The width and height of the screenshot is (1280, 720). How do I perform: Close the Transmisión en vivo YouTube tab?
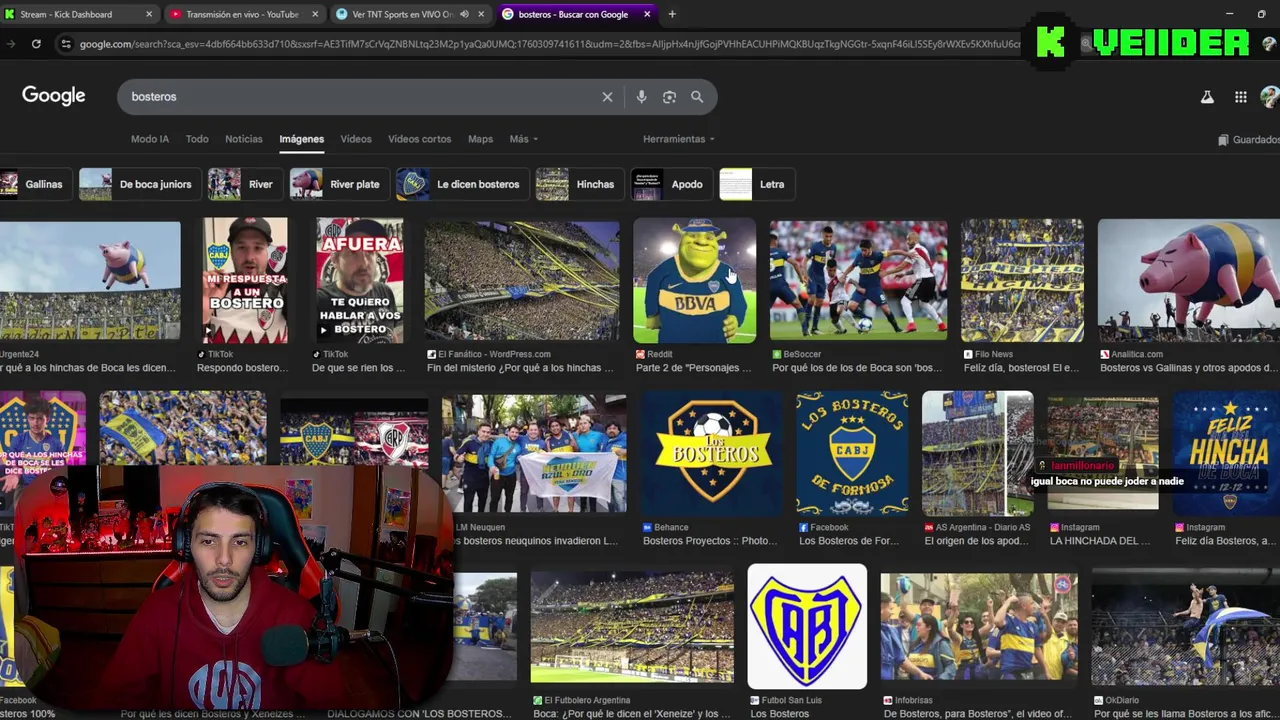point(315,14)
